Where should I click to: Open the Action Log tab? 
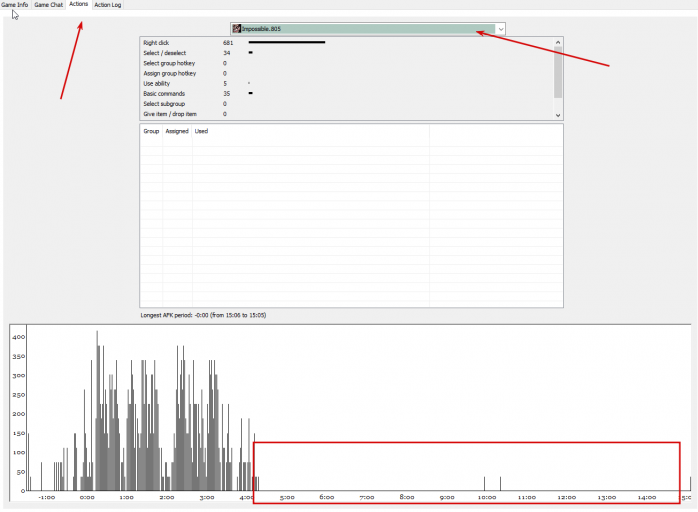[108, 4]
